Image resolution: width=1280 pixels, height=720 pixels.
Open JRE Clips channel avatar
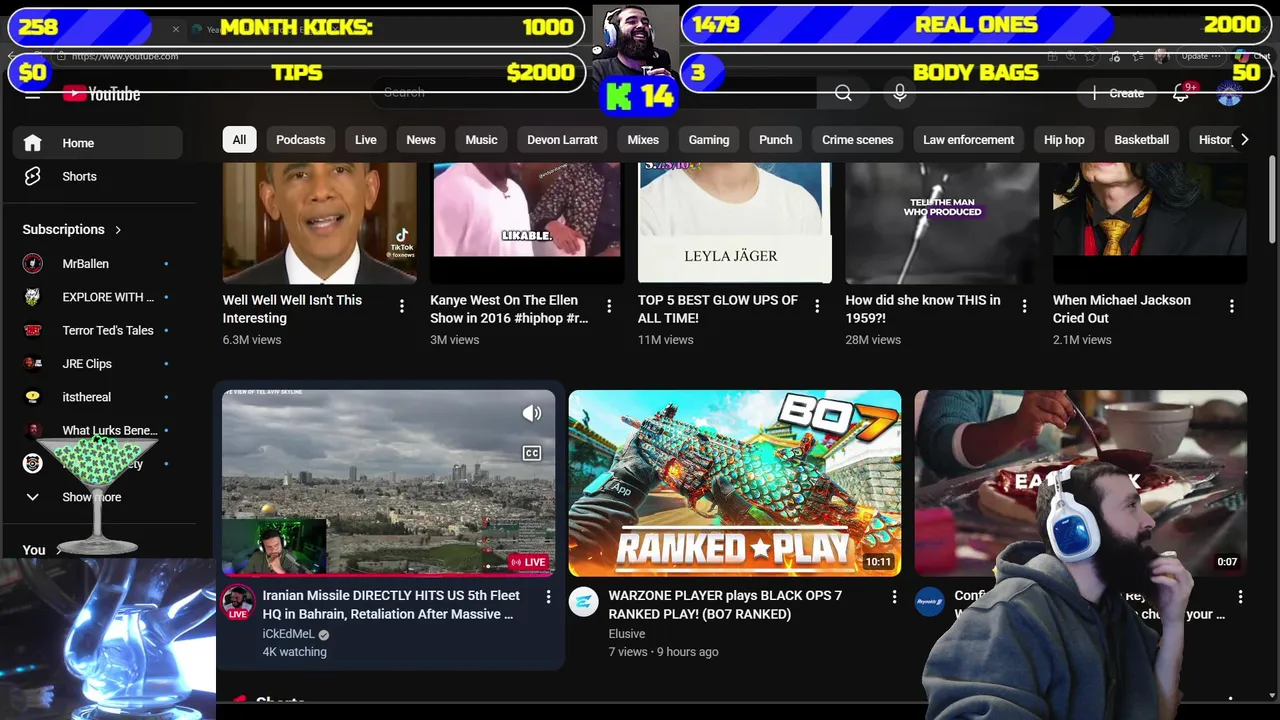point(33,364)
